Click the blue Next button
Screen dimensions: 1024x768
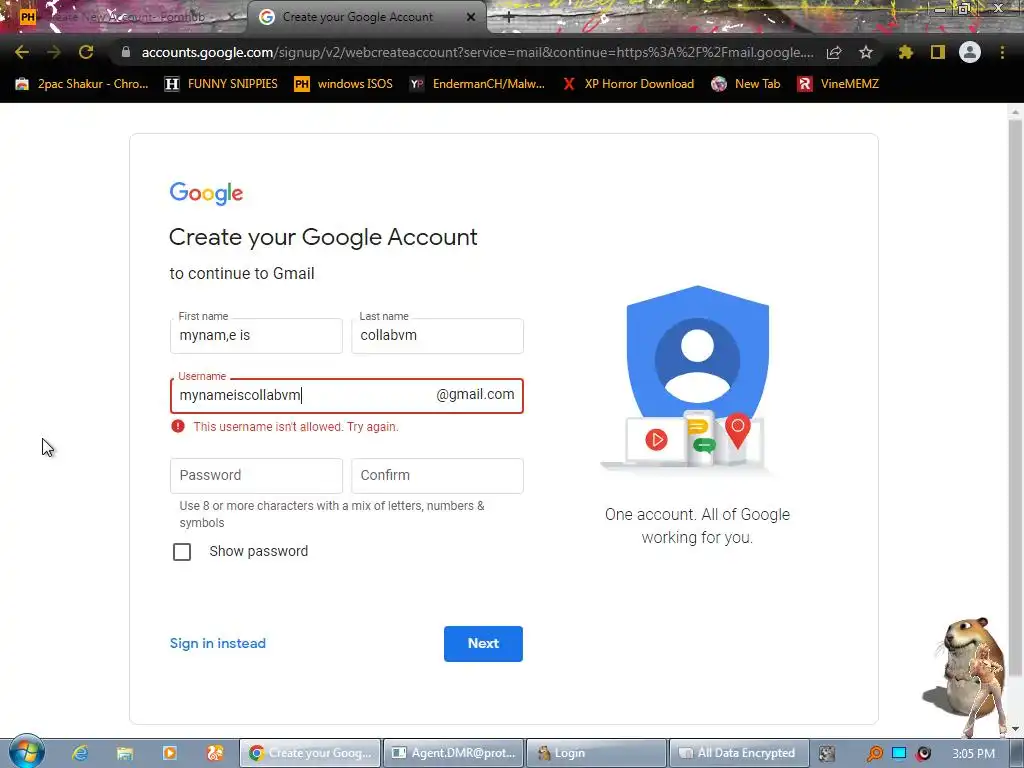[x=483, y=644]
